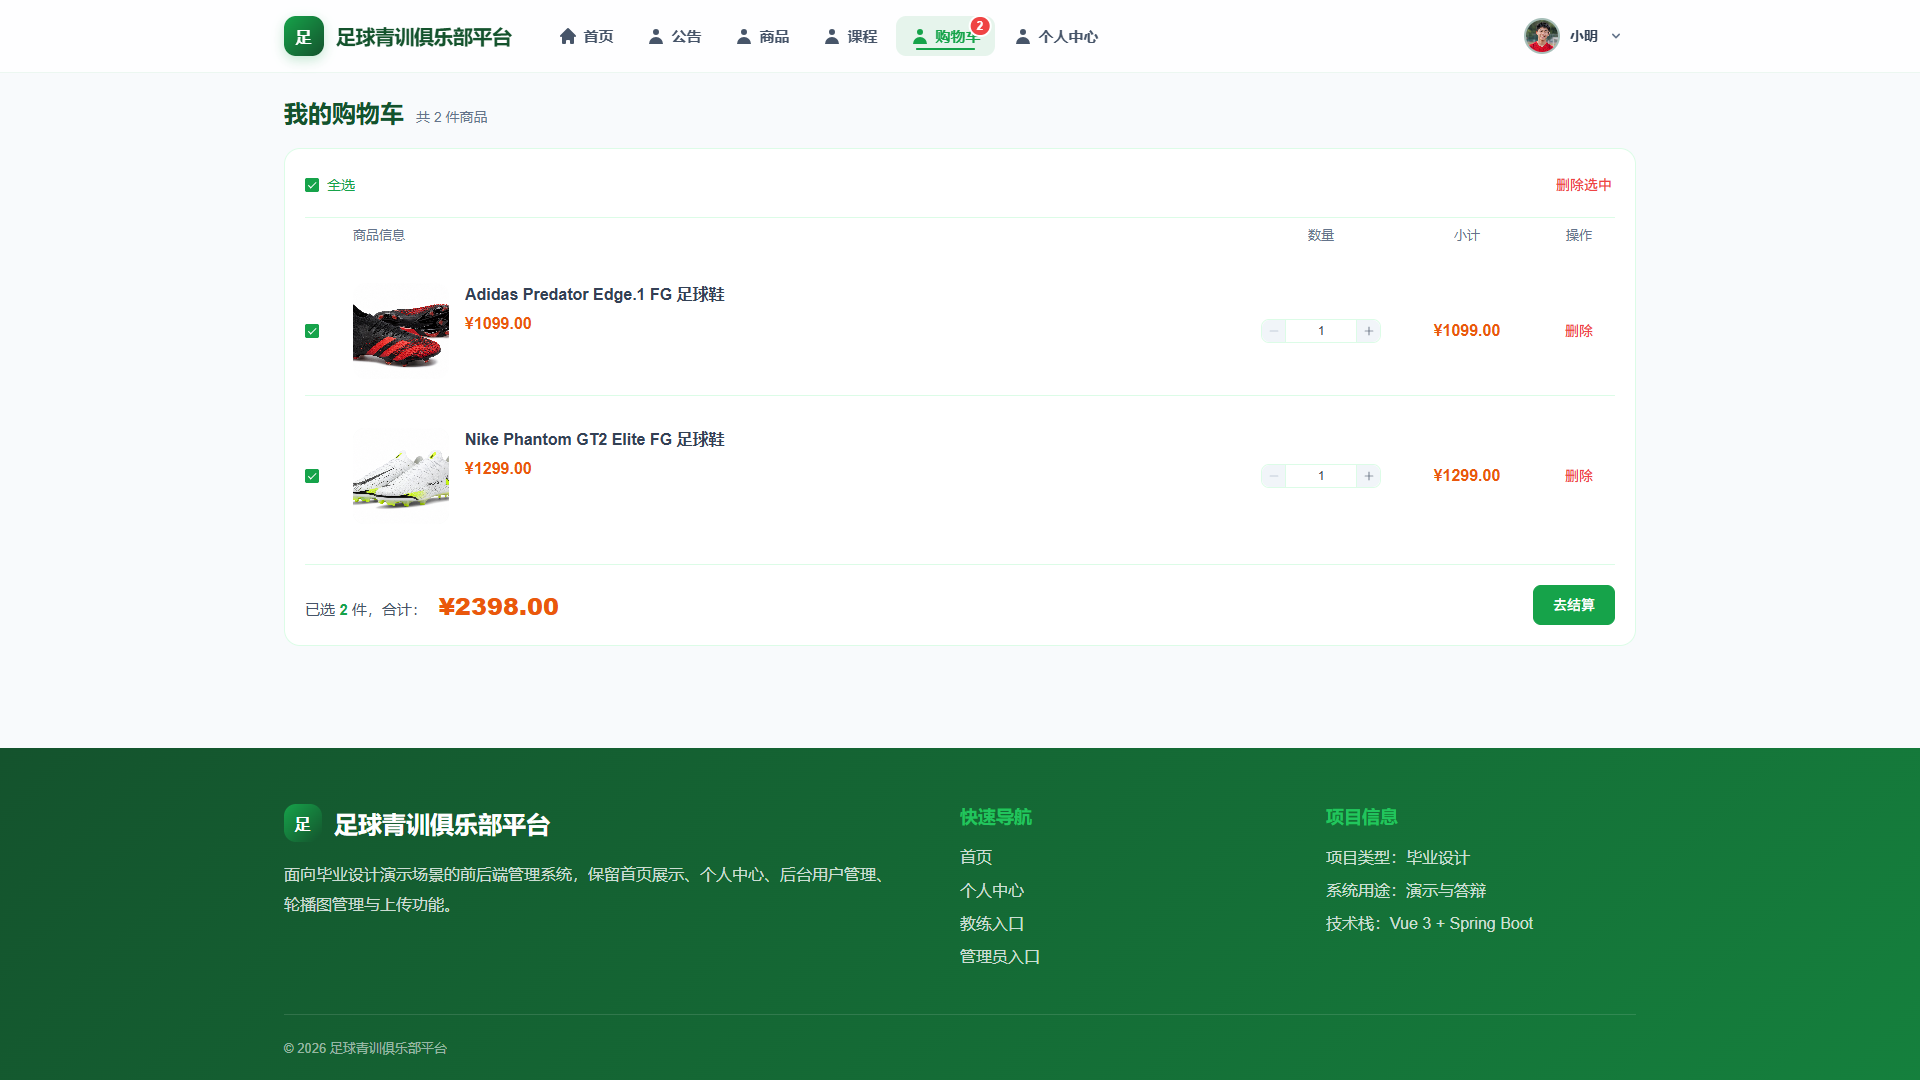Click the 共 2 件商品 count text
Image resolution: width=1920 pixels, height=1080 pixels.
(x=452, y=117)
